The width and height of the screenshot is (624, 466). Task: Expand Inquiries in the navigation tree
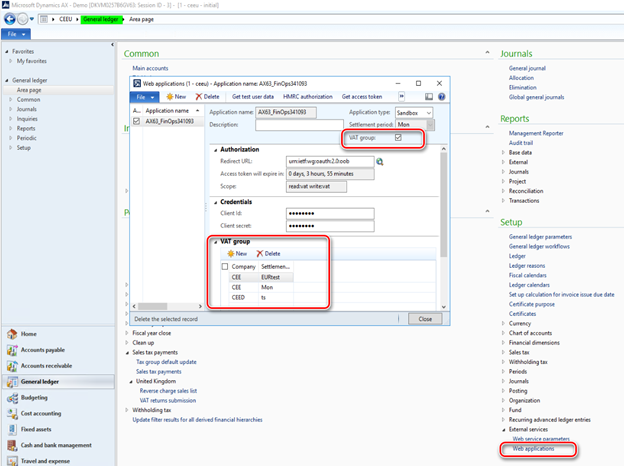coord(10,119)
